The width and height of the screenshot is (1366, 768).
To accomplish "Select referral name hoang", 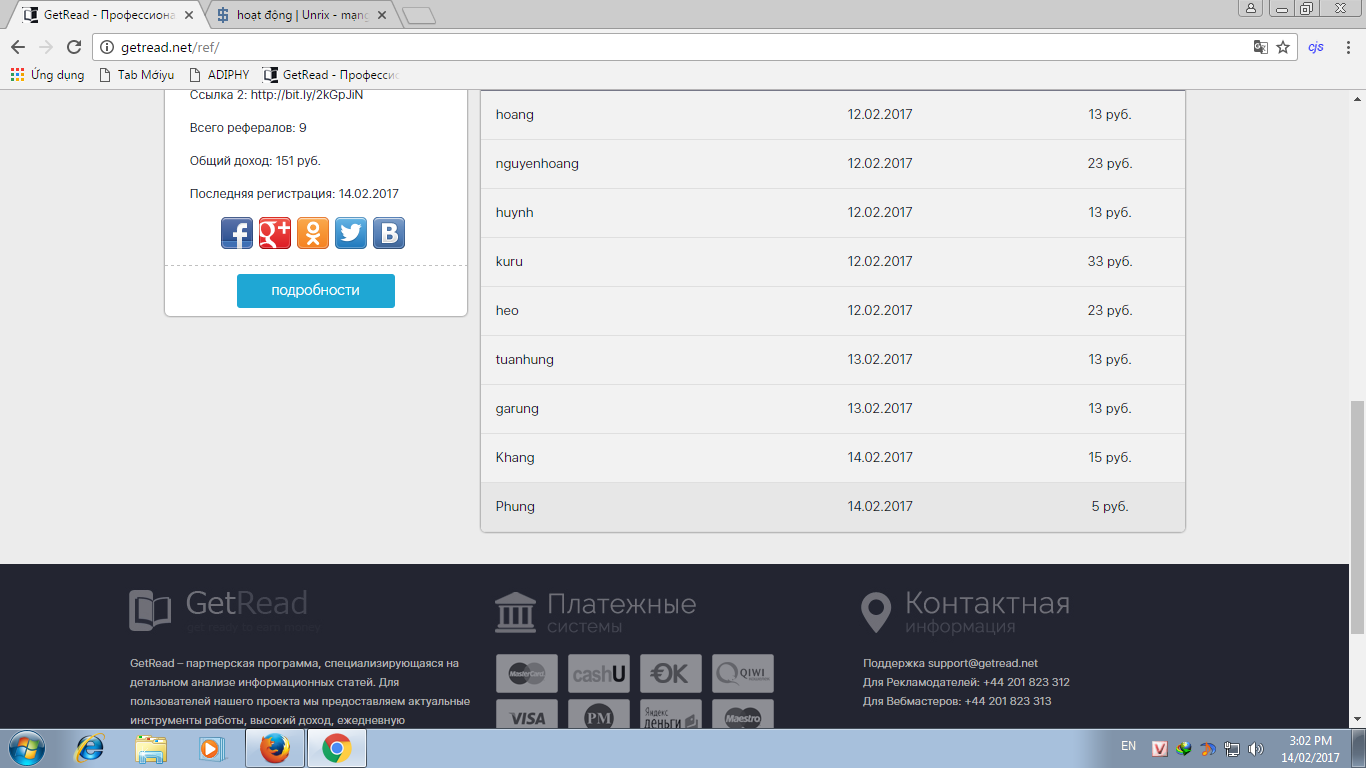I will (x=515, y=114).
